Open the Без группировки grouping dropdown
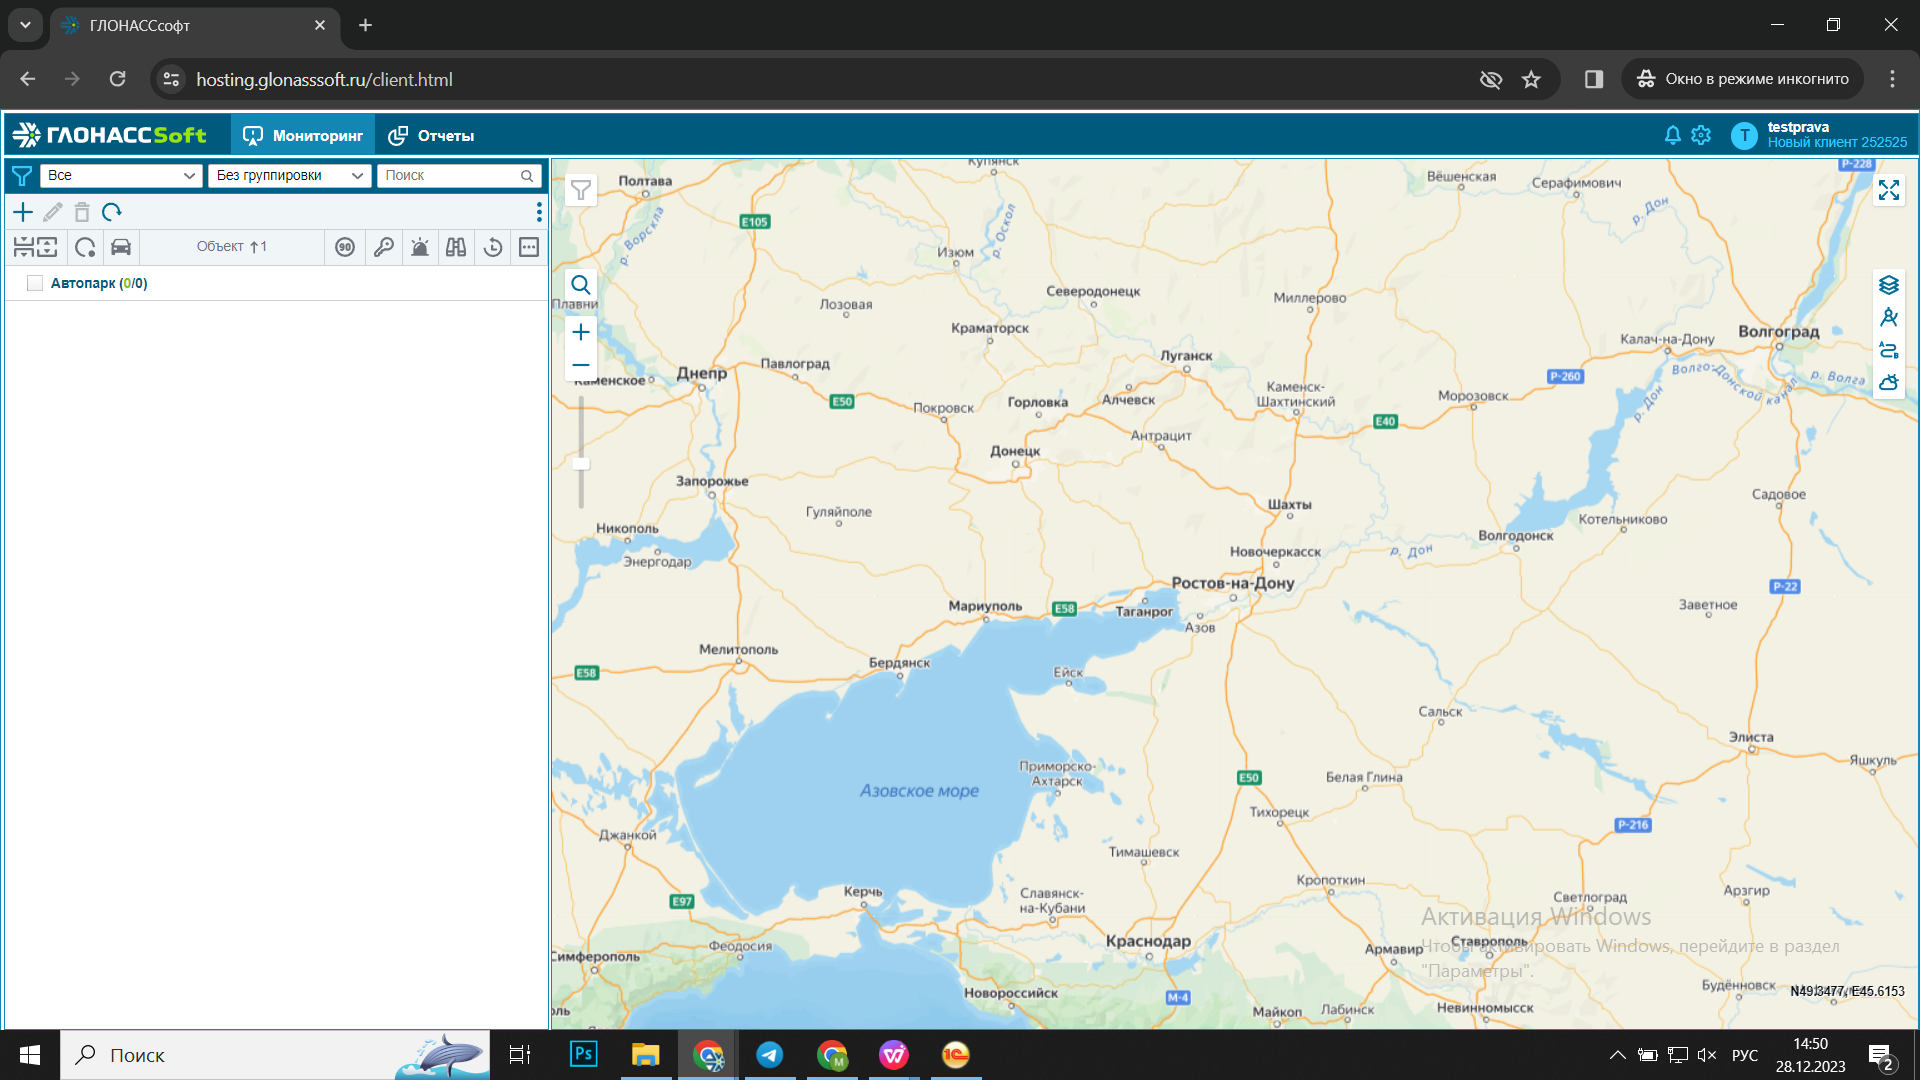 (290, 175)
